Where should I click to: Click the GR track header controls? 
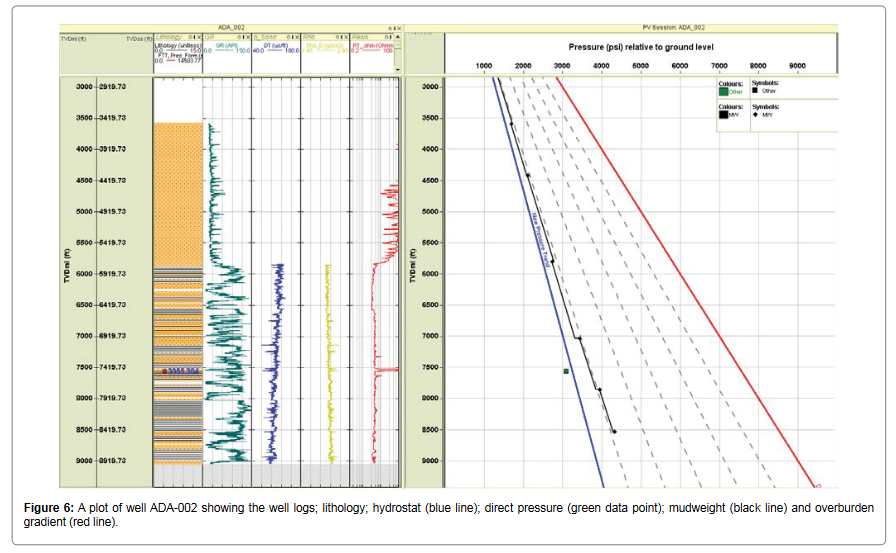(x=241, y=38)
